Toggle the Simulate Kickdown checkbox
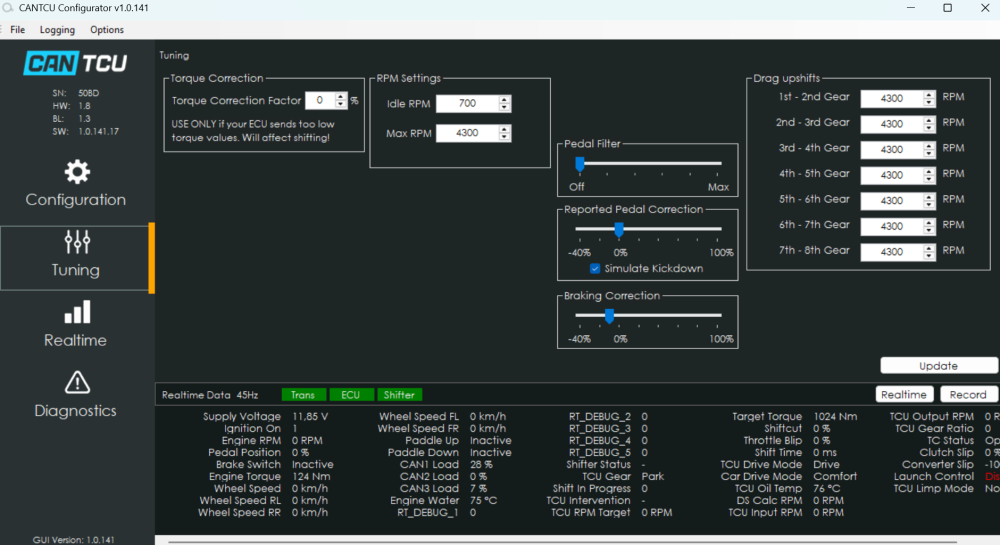The image size is (1000, 545). pos(595,268)
